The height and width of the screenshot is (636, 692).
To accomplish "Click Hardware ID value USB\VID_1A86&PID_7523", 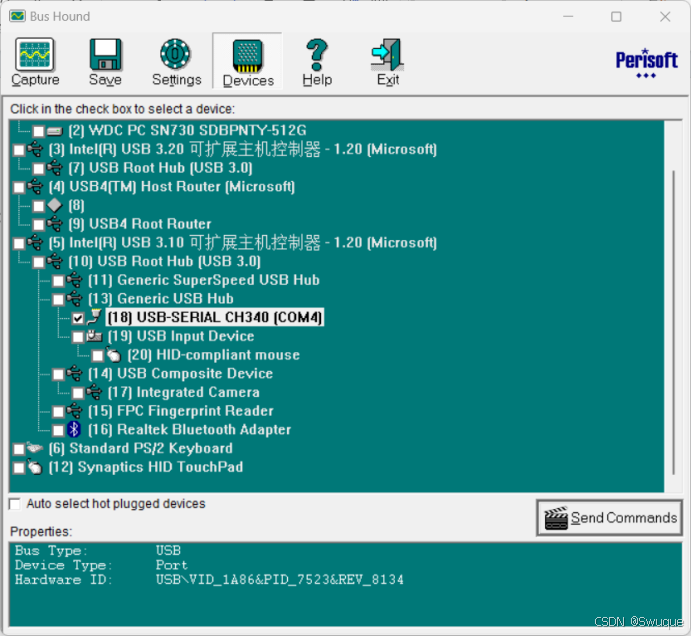I will pyautogui.click(x=279, y=580).
